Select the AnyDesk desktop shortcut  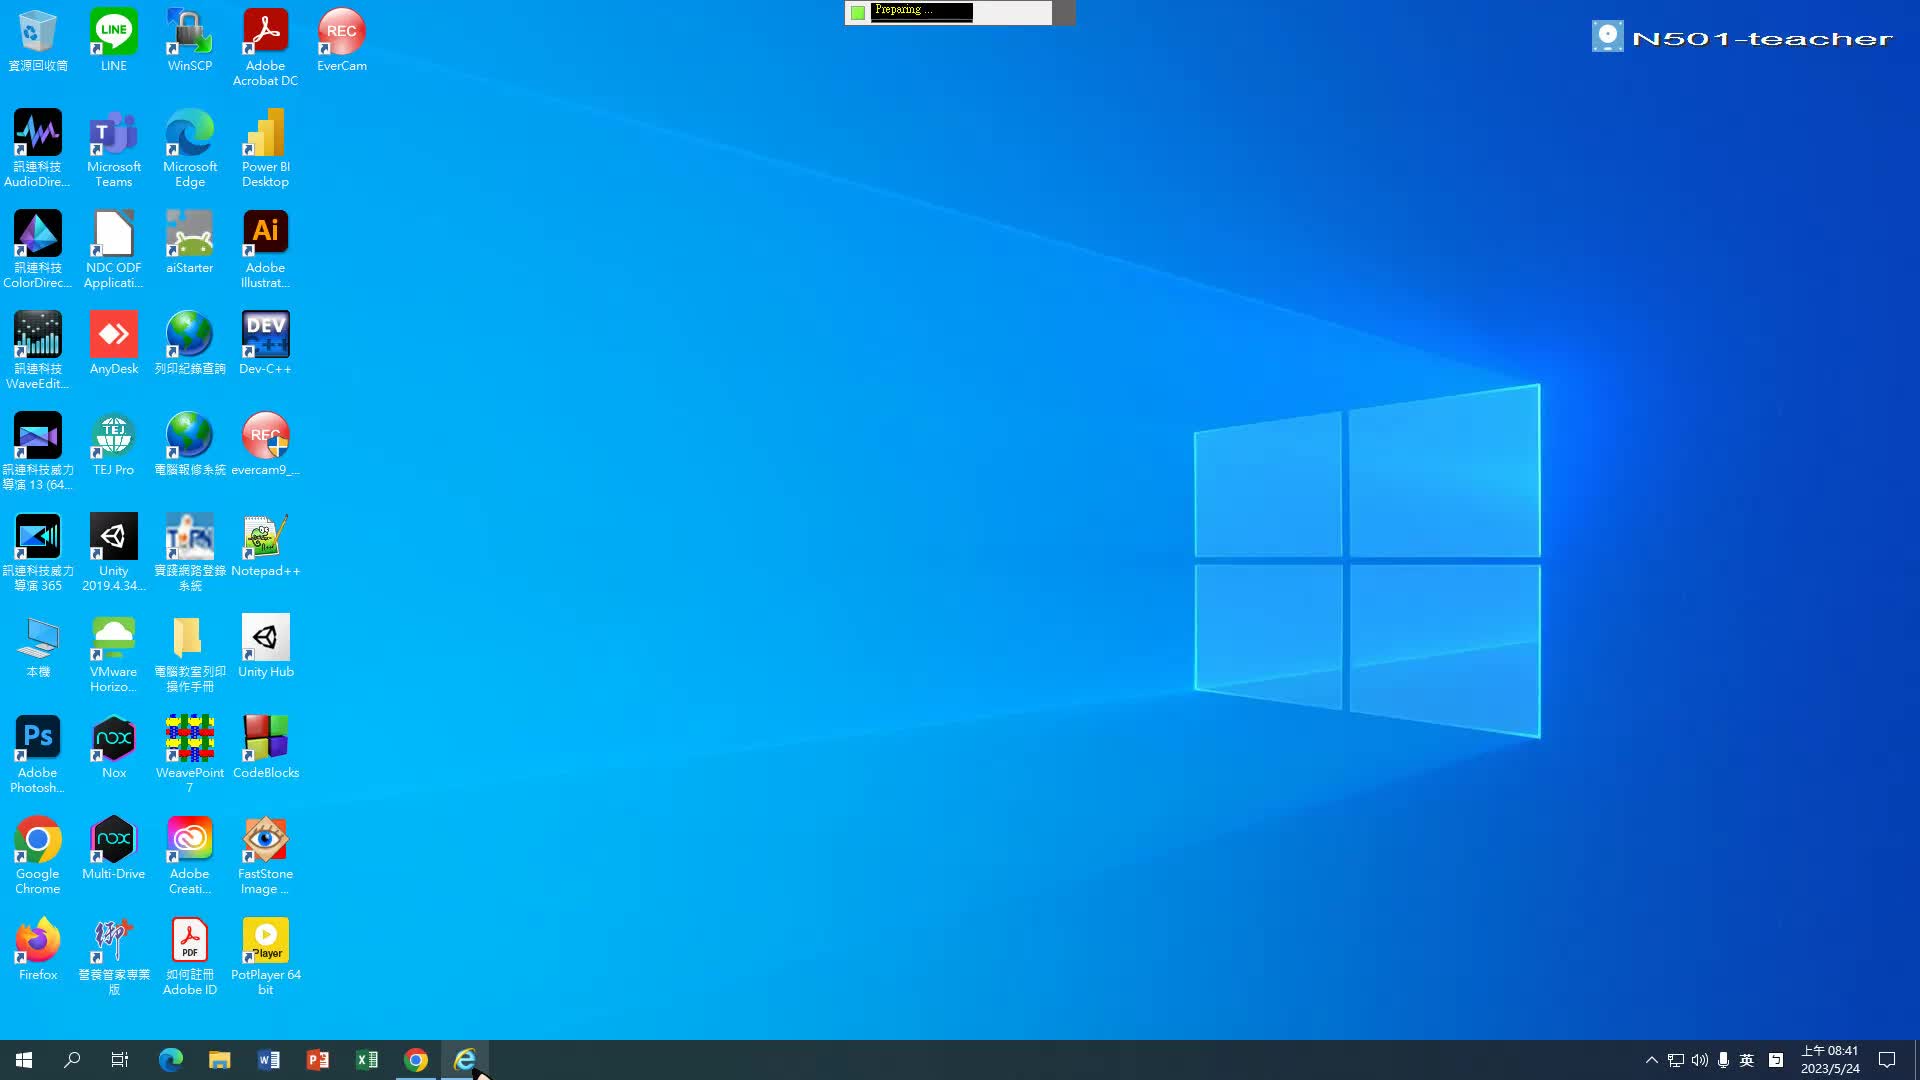pos(114,344)
